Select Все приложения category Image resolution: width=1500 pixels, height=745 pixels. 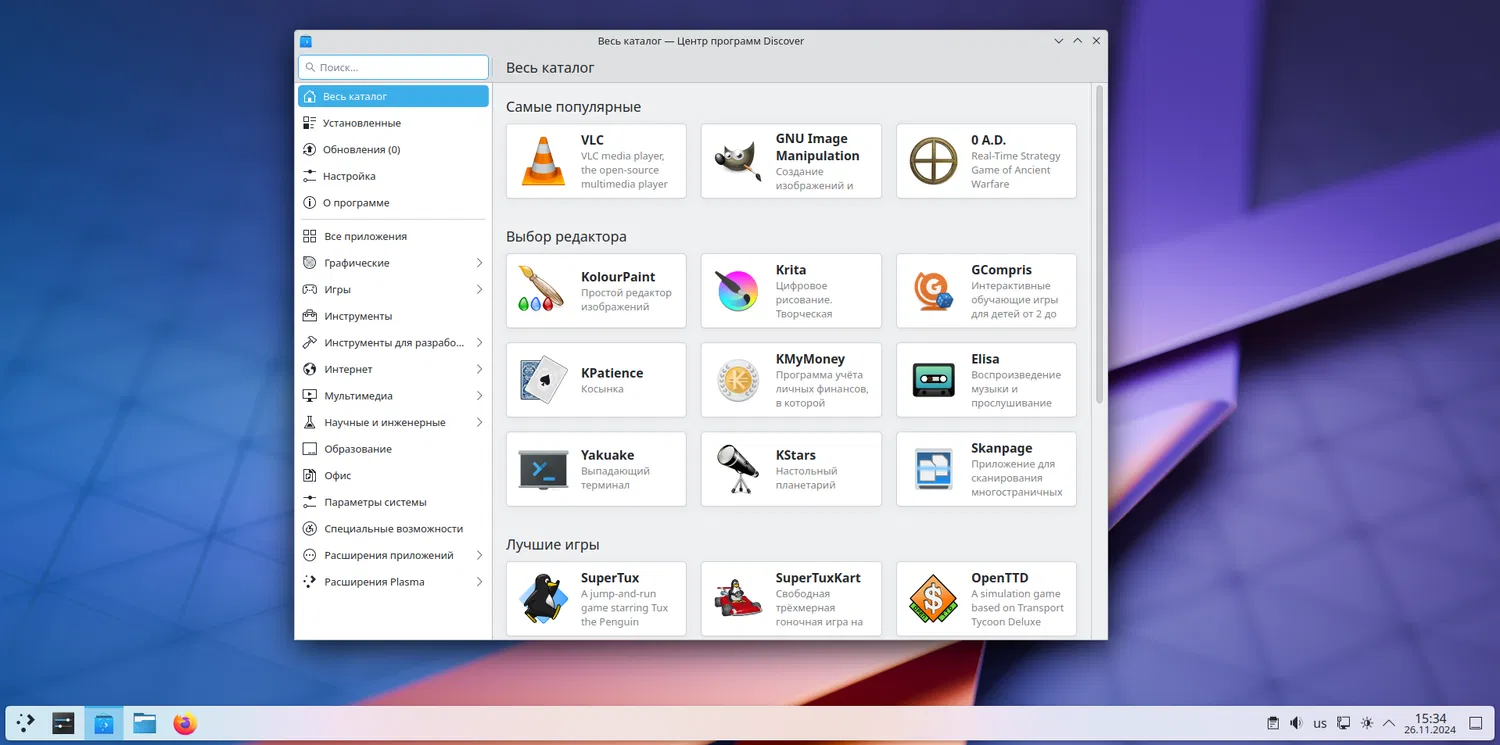[393, 236]
